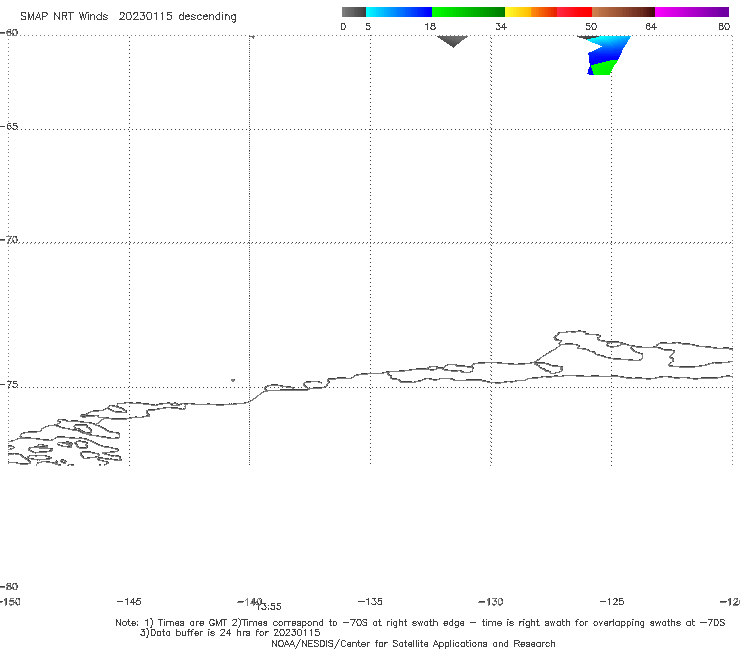Click the 'Data buffer is 24 hrs' note
This screenshot has height=650, width=740.
click(230, 633)
